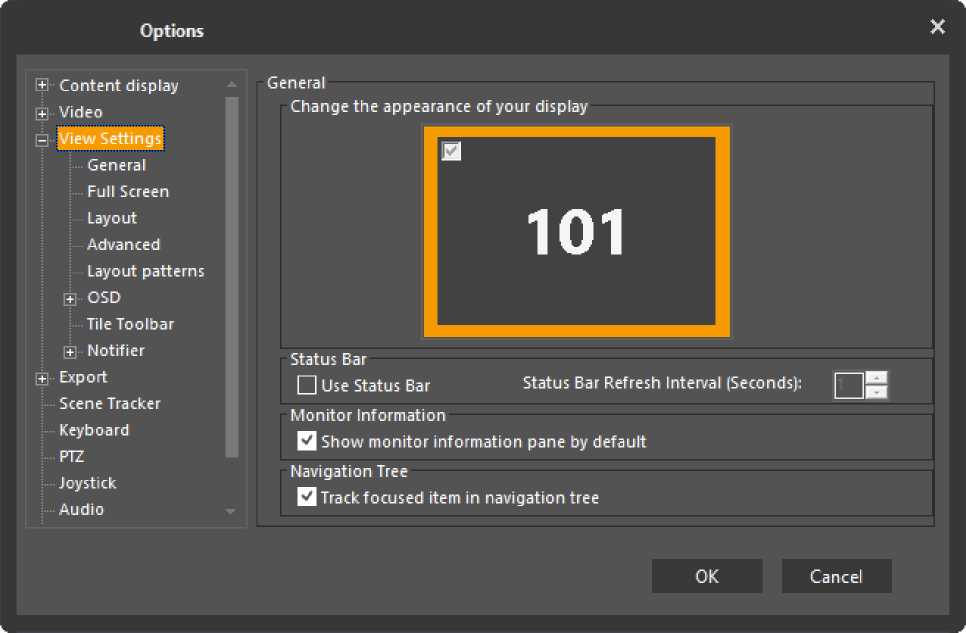This screenshot has height=633, width=966.
Task: Open the Tile Toolbar settings
Action: [130, 324]
